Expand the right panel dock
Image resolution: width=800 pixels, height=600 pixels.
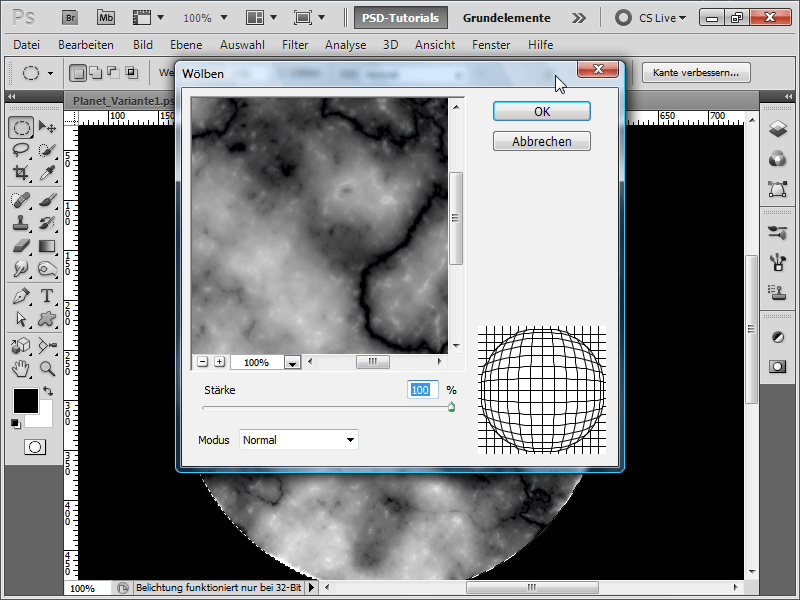789,96
